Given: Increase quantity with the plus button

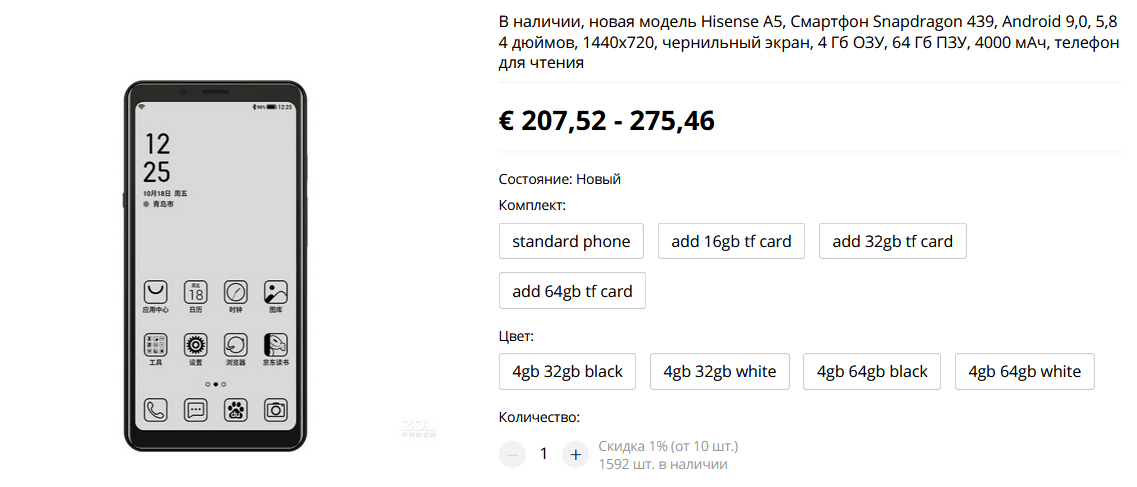Looking at the screenshot, I should (x=575, y=454).
